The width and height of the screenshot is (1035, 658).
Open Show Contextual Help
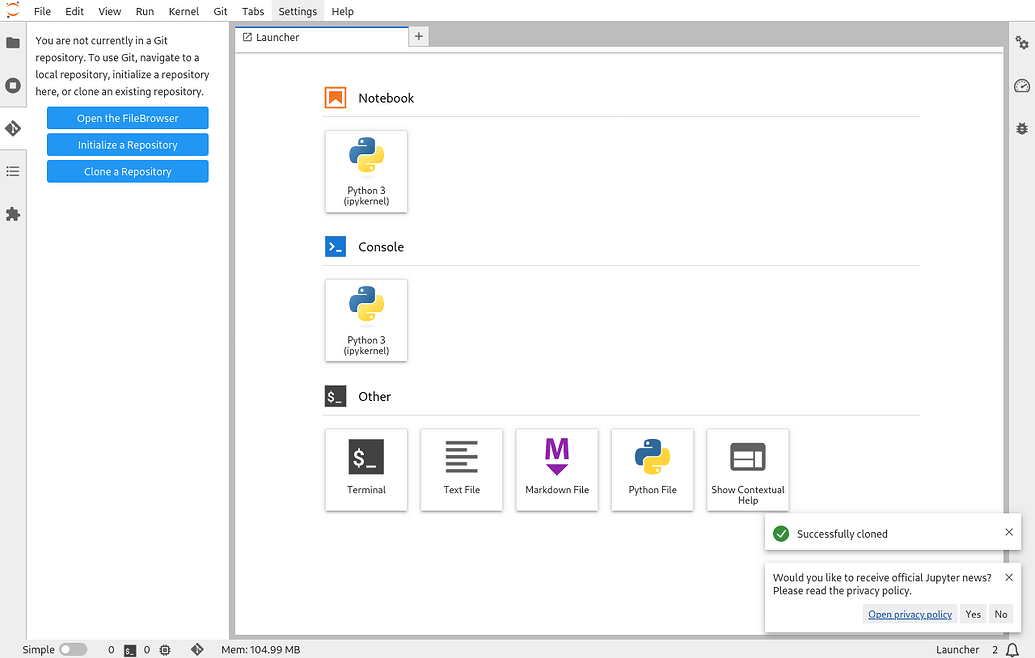(x=747, y=469)
